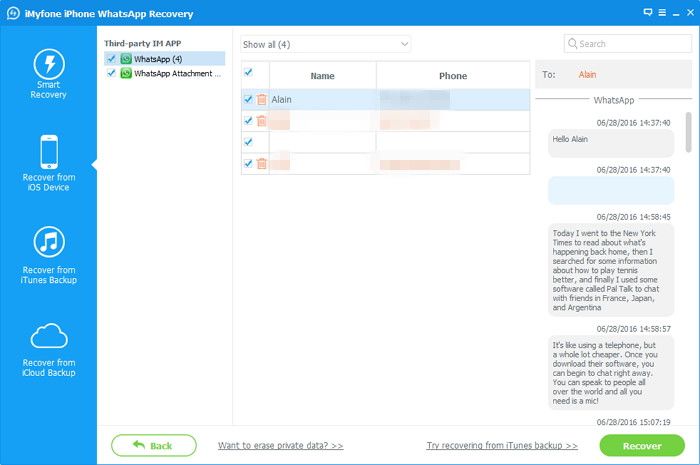Viewport: 700px width, 465px height.
Task: Toggle select-all checkbox in table header
Action: [249, 72]
